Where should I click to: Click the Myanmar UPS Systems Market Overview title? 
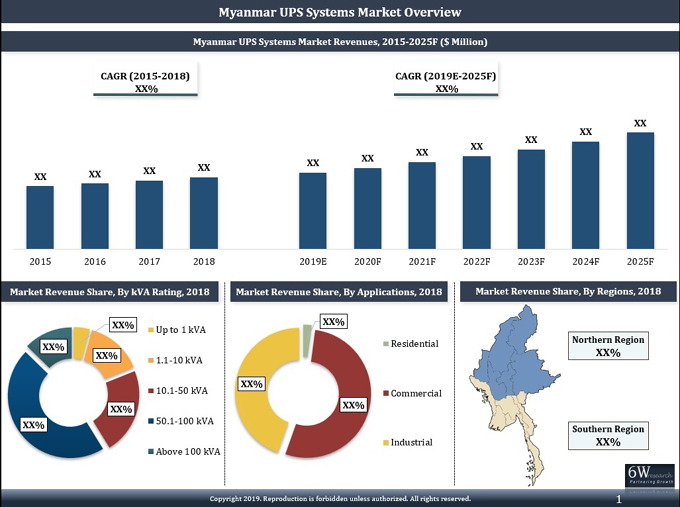coord(340,12)
